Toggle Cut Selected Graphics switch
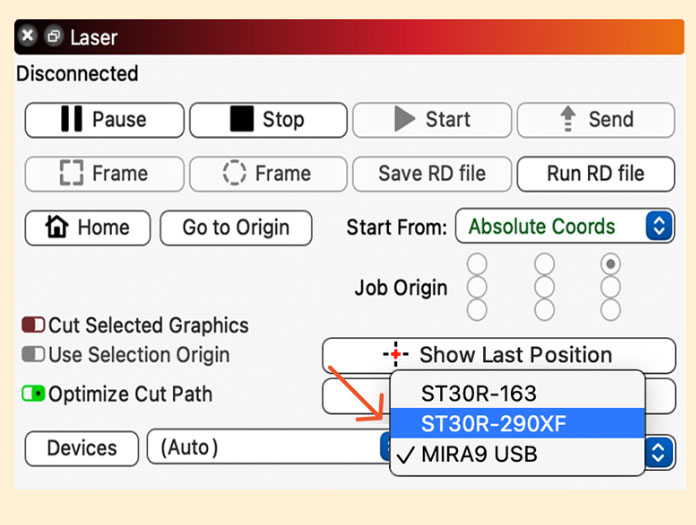The height and width of the screenshot is (525, 696). pyautogui.click(x=34, y=326)
